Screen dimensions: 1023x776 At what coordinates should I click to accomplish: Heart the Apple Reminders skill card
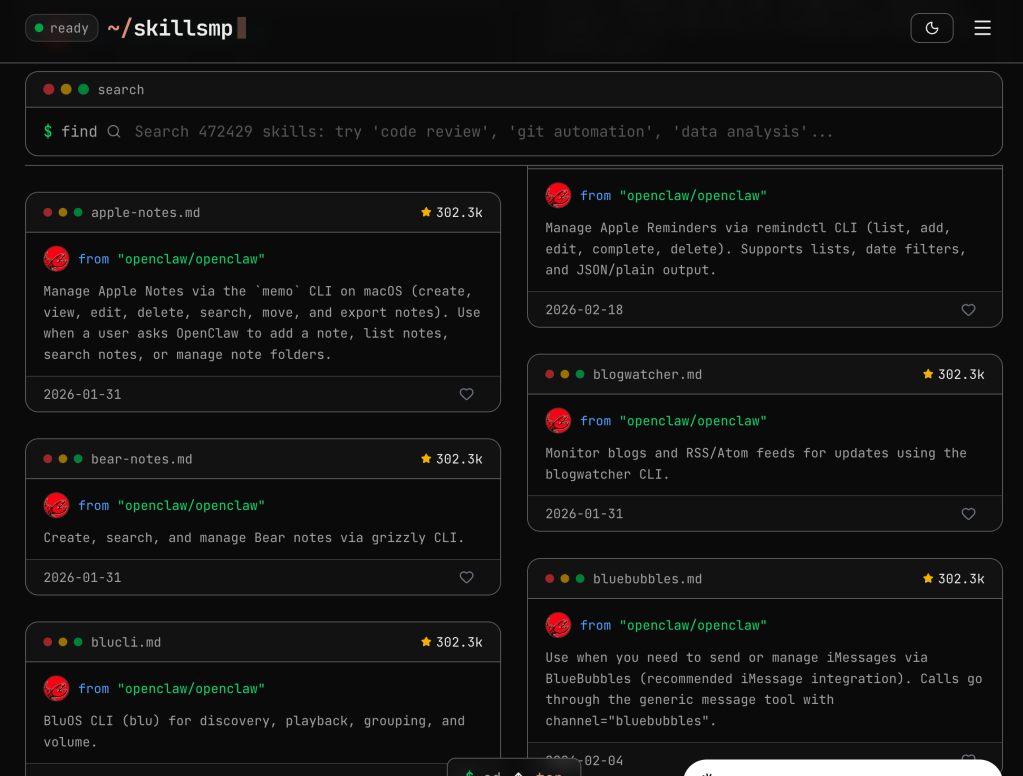[968, 310]
